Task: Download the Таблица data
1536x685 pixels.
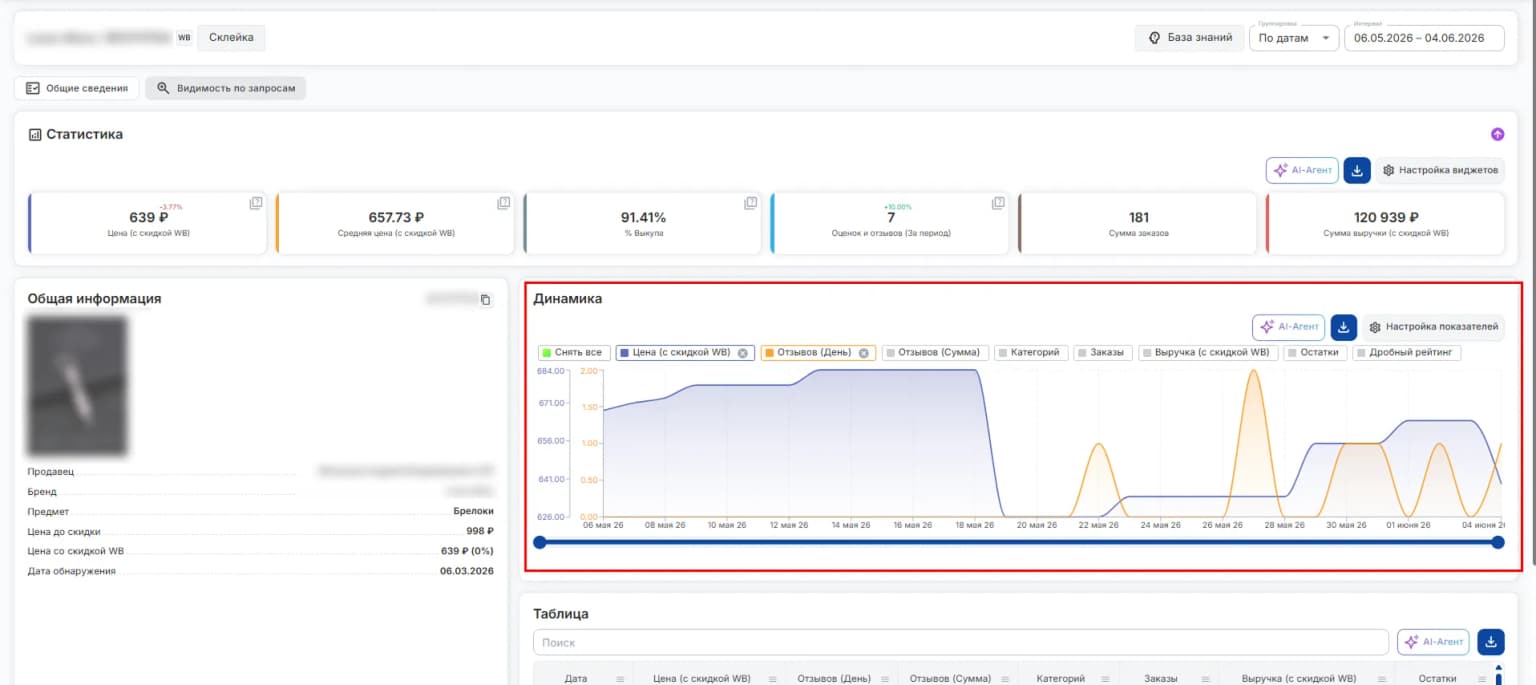Action: click(1490, 642)
